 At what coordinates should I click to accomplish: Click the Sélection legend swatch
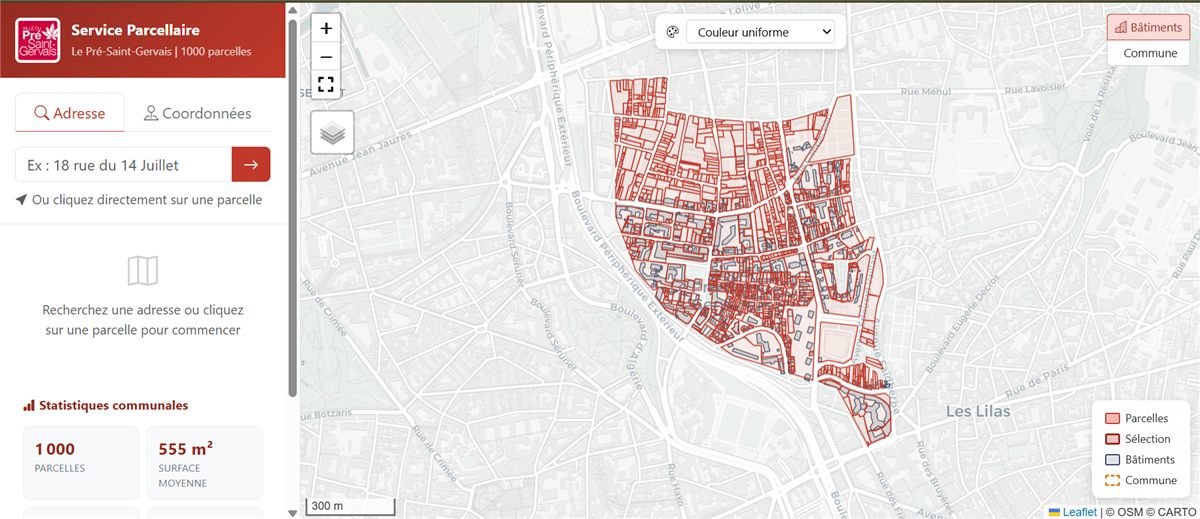1112,439
